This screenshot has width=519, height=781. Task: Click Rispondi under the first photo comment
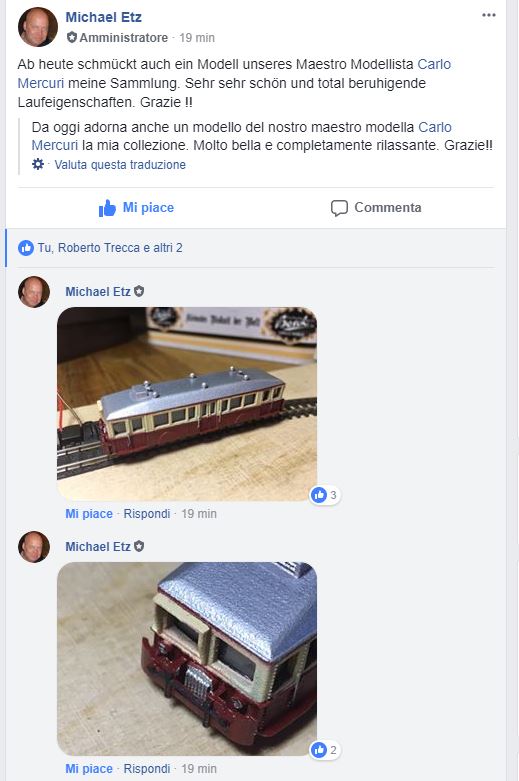pos(147,514)
